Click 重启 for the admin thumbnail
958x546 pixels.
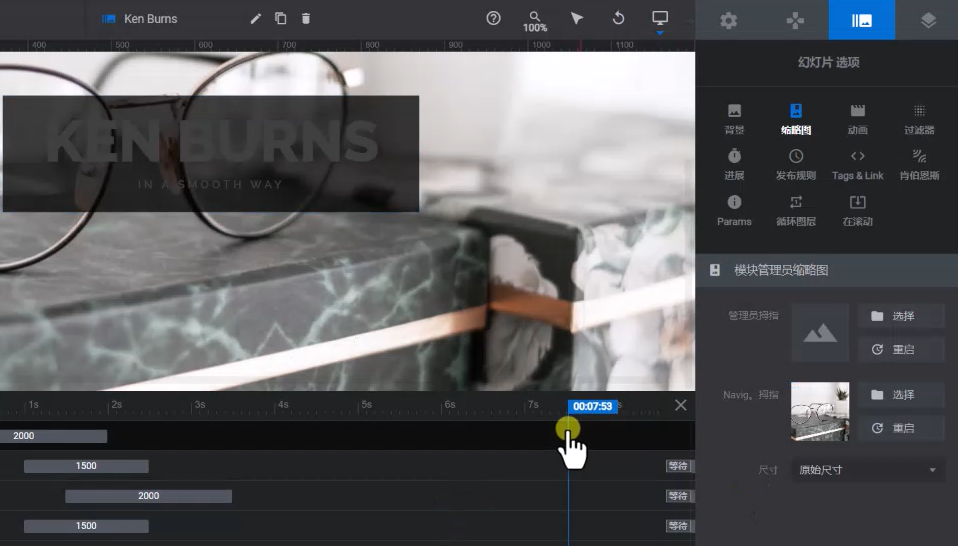coord(901,349)
